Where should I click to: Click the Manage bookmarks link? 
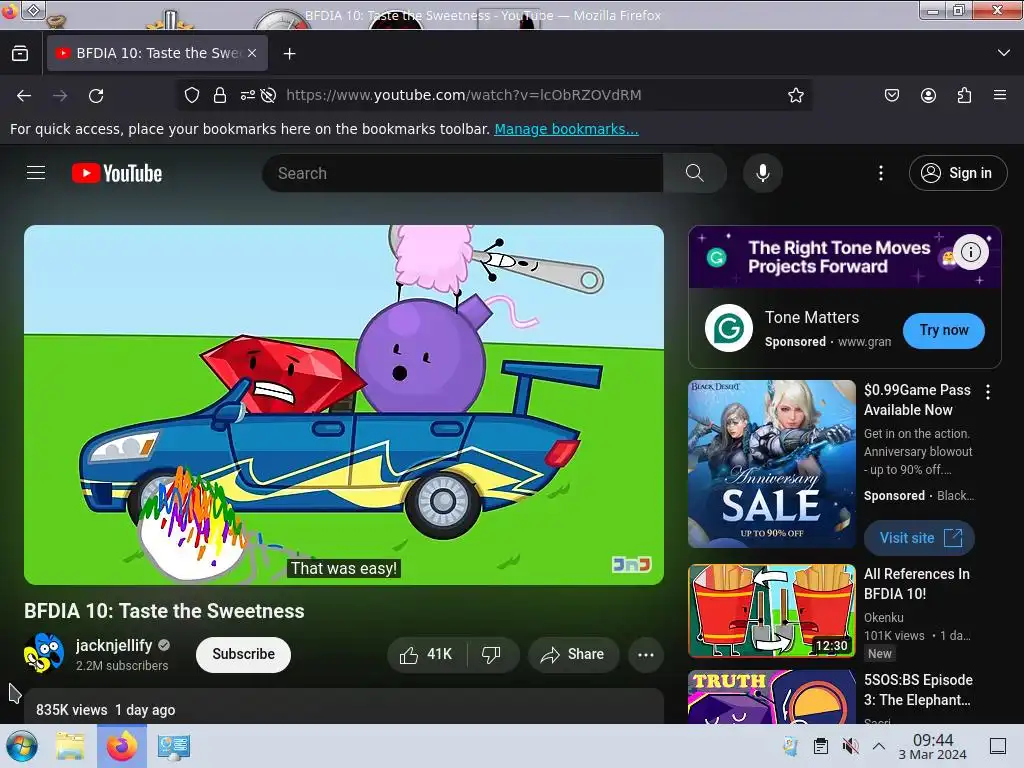[566, 129]
